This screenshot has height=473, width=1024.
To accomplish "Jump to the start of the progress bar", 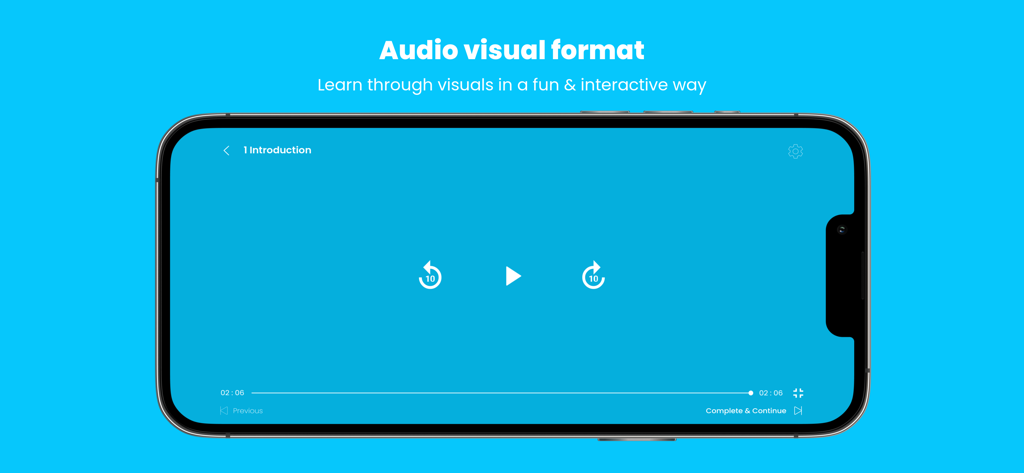I will point(254,393).
